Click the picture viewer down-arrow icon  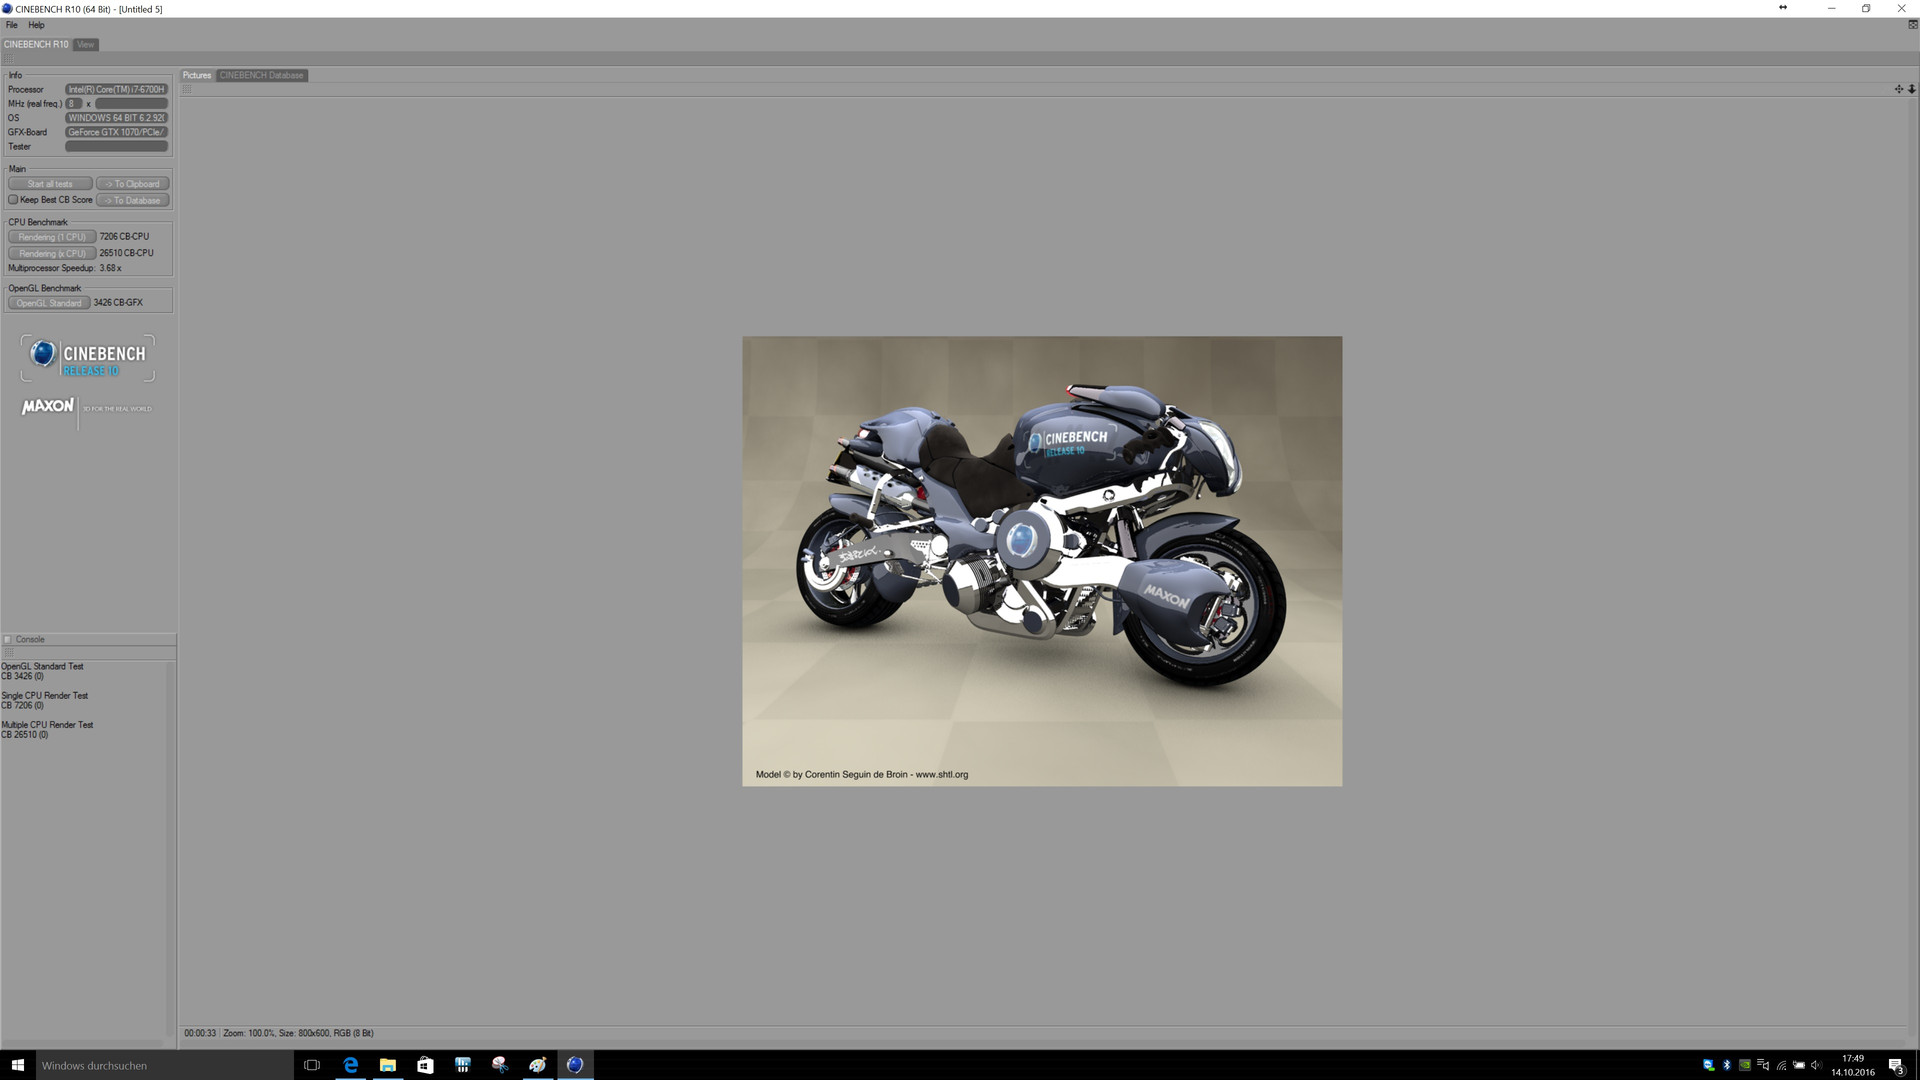tap(1912, 89)
